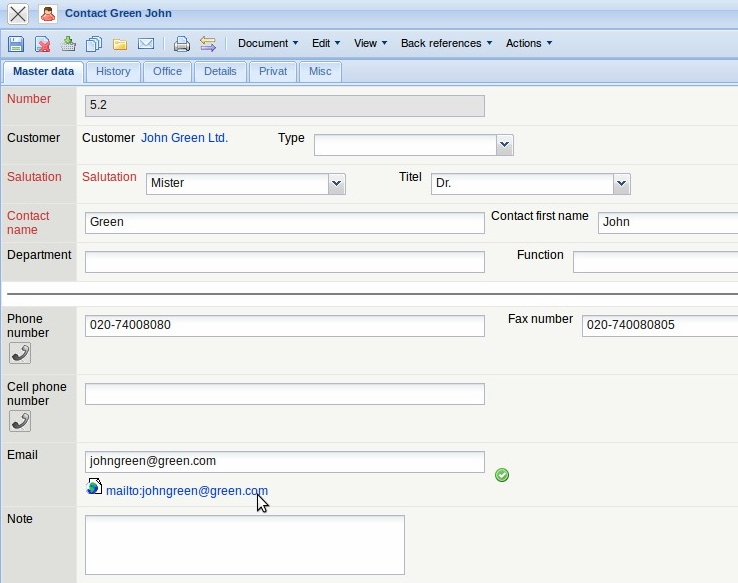This screenshot has width=738, height=583.
Task: Click the green email validation checkmark
Action: [502, 475]
